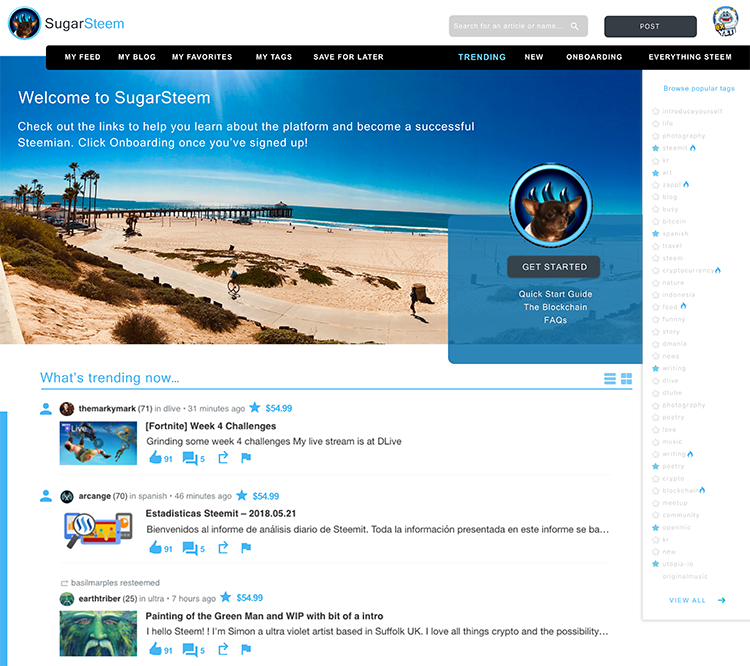This screenshot has height=666, width=750.
Task: Flag the Estadisticas Steemit post
Action: [x=246, y=548]
